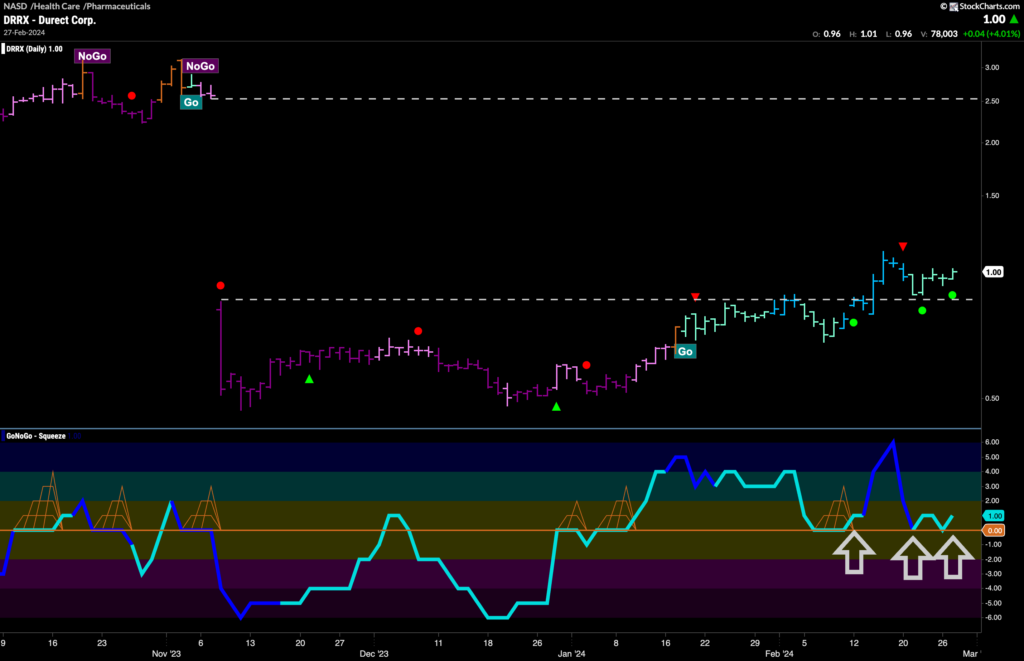Click the rightmost white up arrow in squeeze panel
This screenshot has width=1024, height=661.
pos(953,557)
